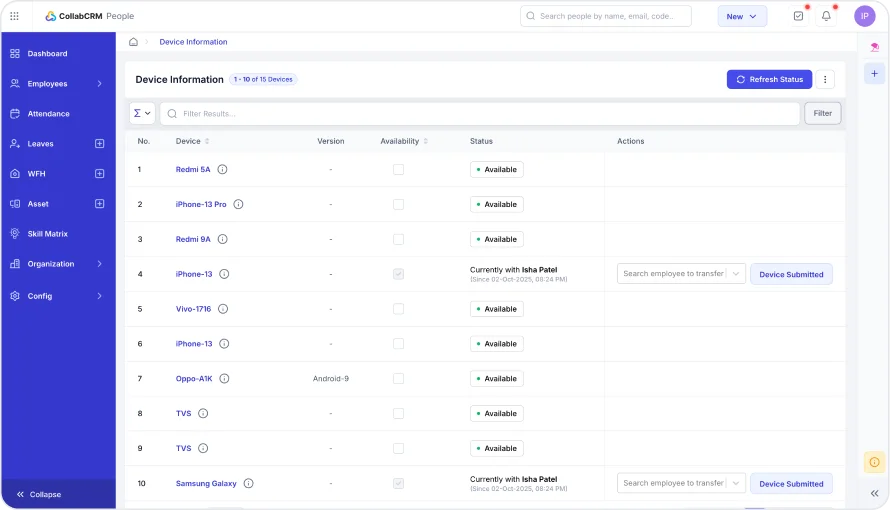Toggle availability checkbox for Redmi 9A
890x510 pixels.
[x=398, y=239]
